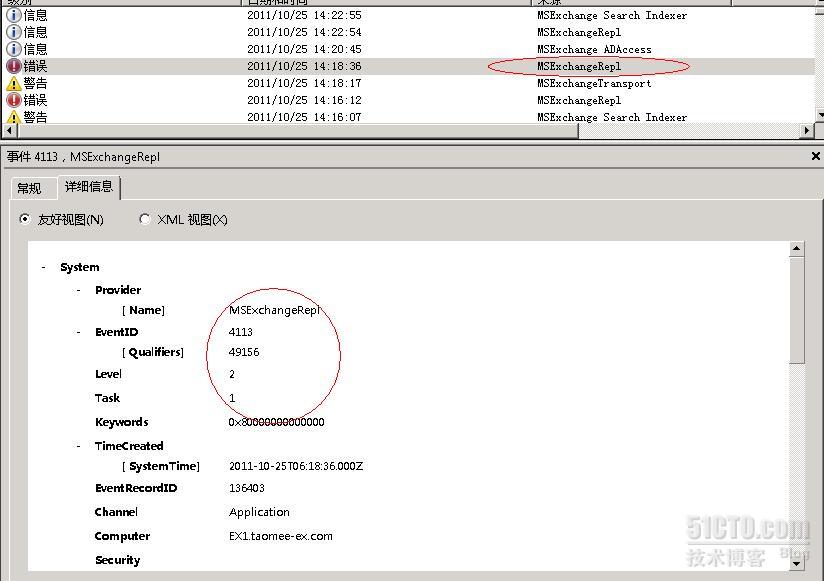This screenshot has width=824, height=581.
Task: Select date 2011/10/25 14:16:07 cell
Action: click(304, 117)
